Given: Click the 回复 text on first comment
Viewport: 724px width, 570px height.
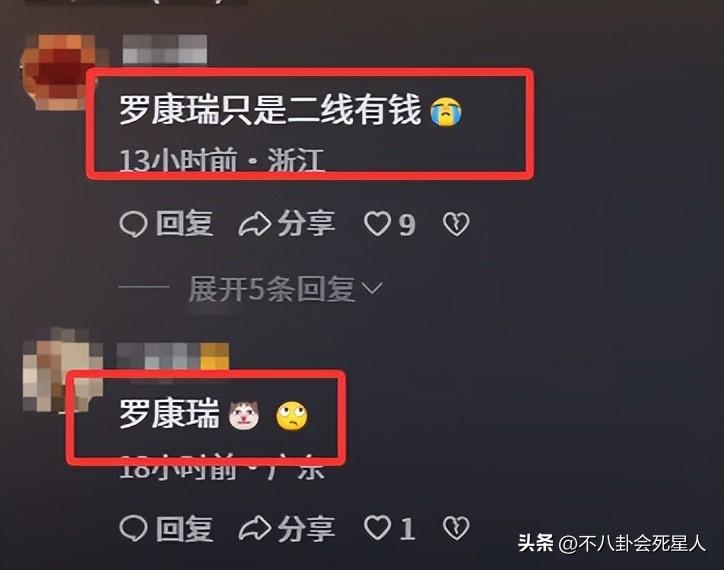Looking at the screenshot, I should pyautogui.click(x=184, y=224).
